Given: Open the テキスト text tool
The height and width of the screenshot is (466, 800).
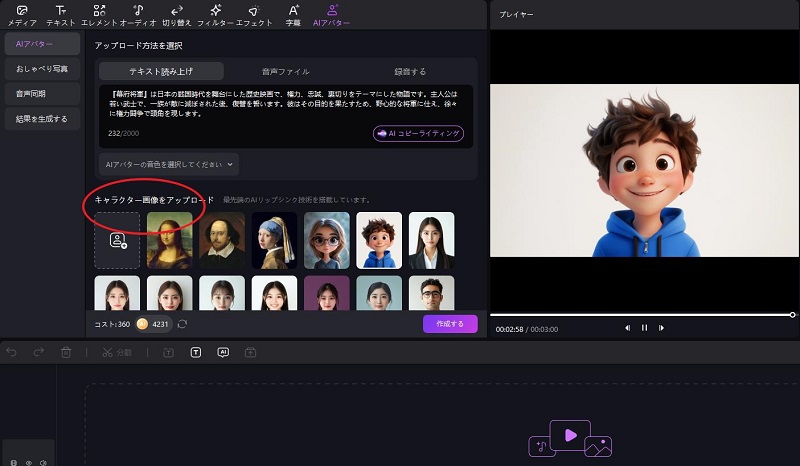Looking at the screenshot, I should 61,16.
